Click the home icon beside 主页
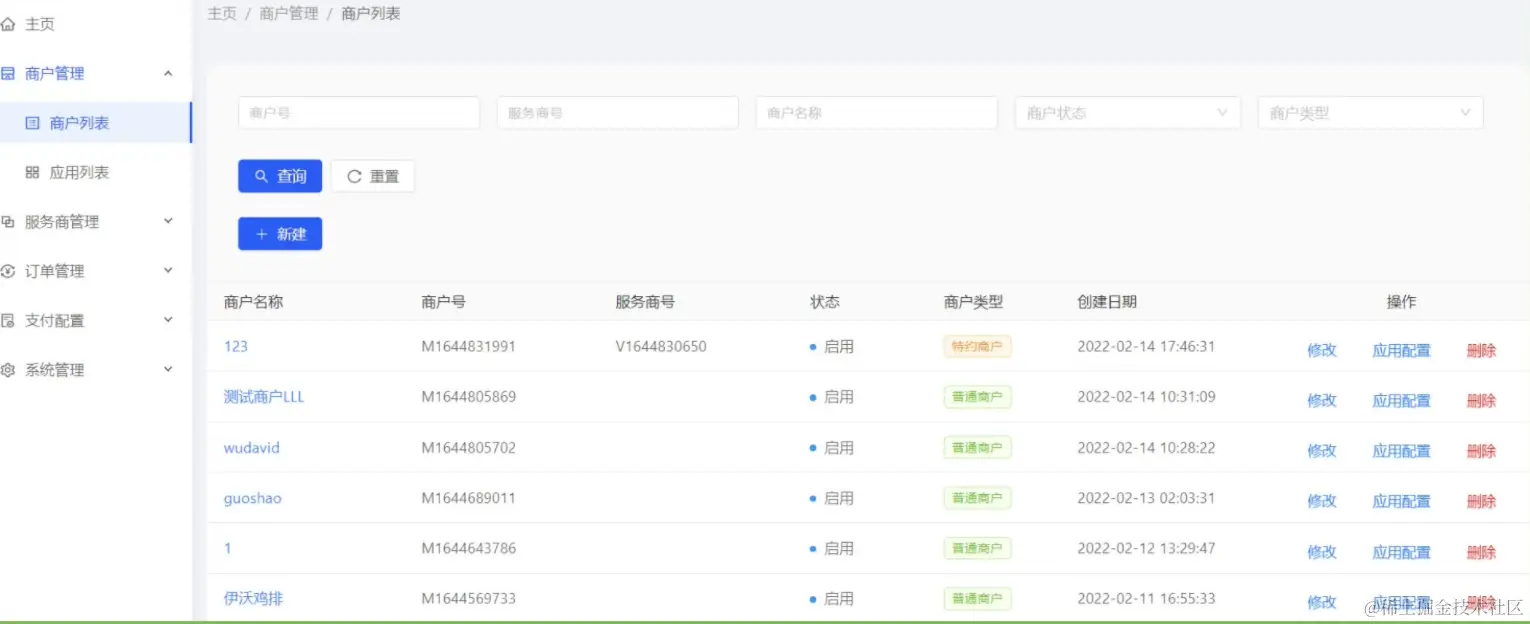The height and width of the screenshot is (624, 1530). (x=8, y=24)
